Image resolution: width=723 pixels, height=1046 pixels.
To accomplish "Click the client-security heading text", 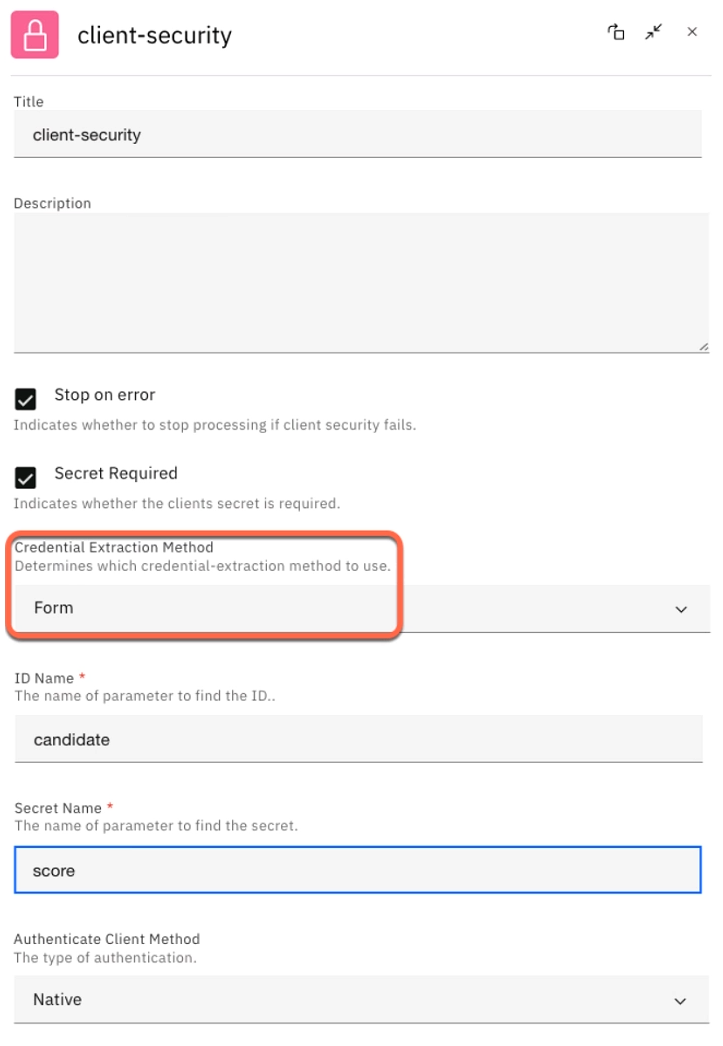I will point(155,36).
